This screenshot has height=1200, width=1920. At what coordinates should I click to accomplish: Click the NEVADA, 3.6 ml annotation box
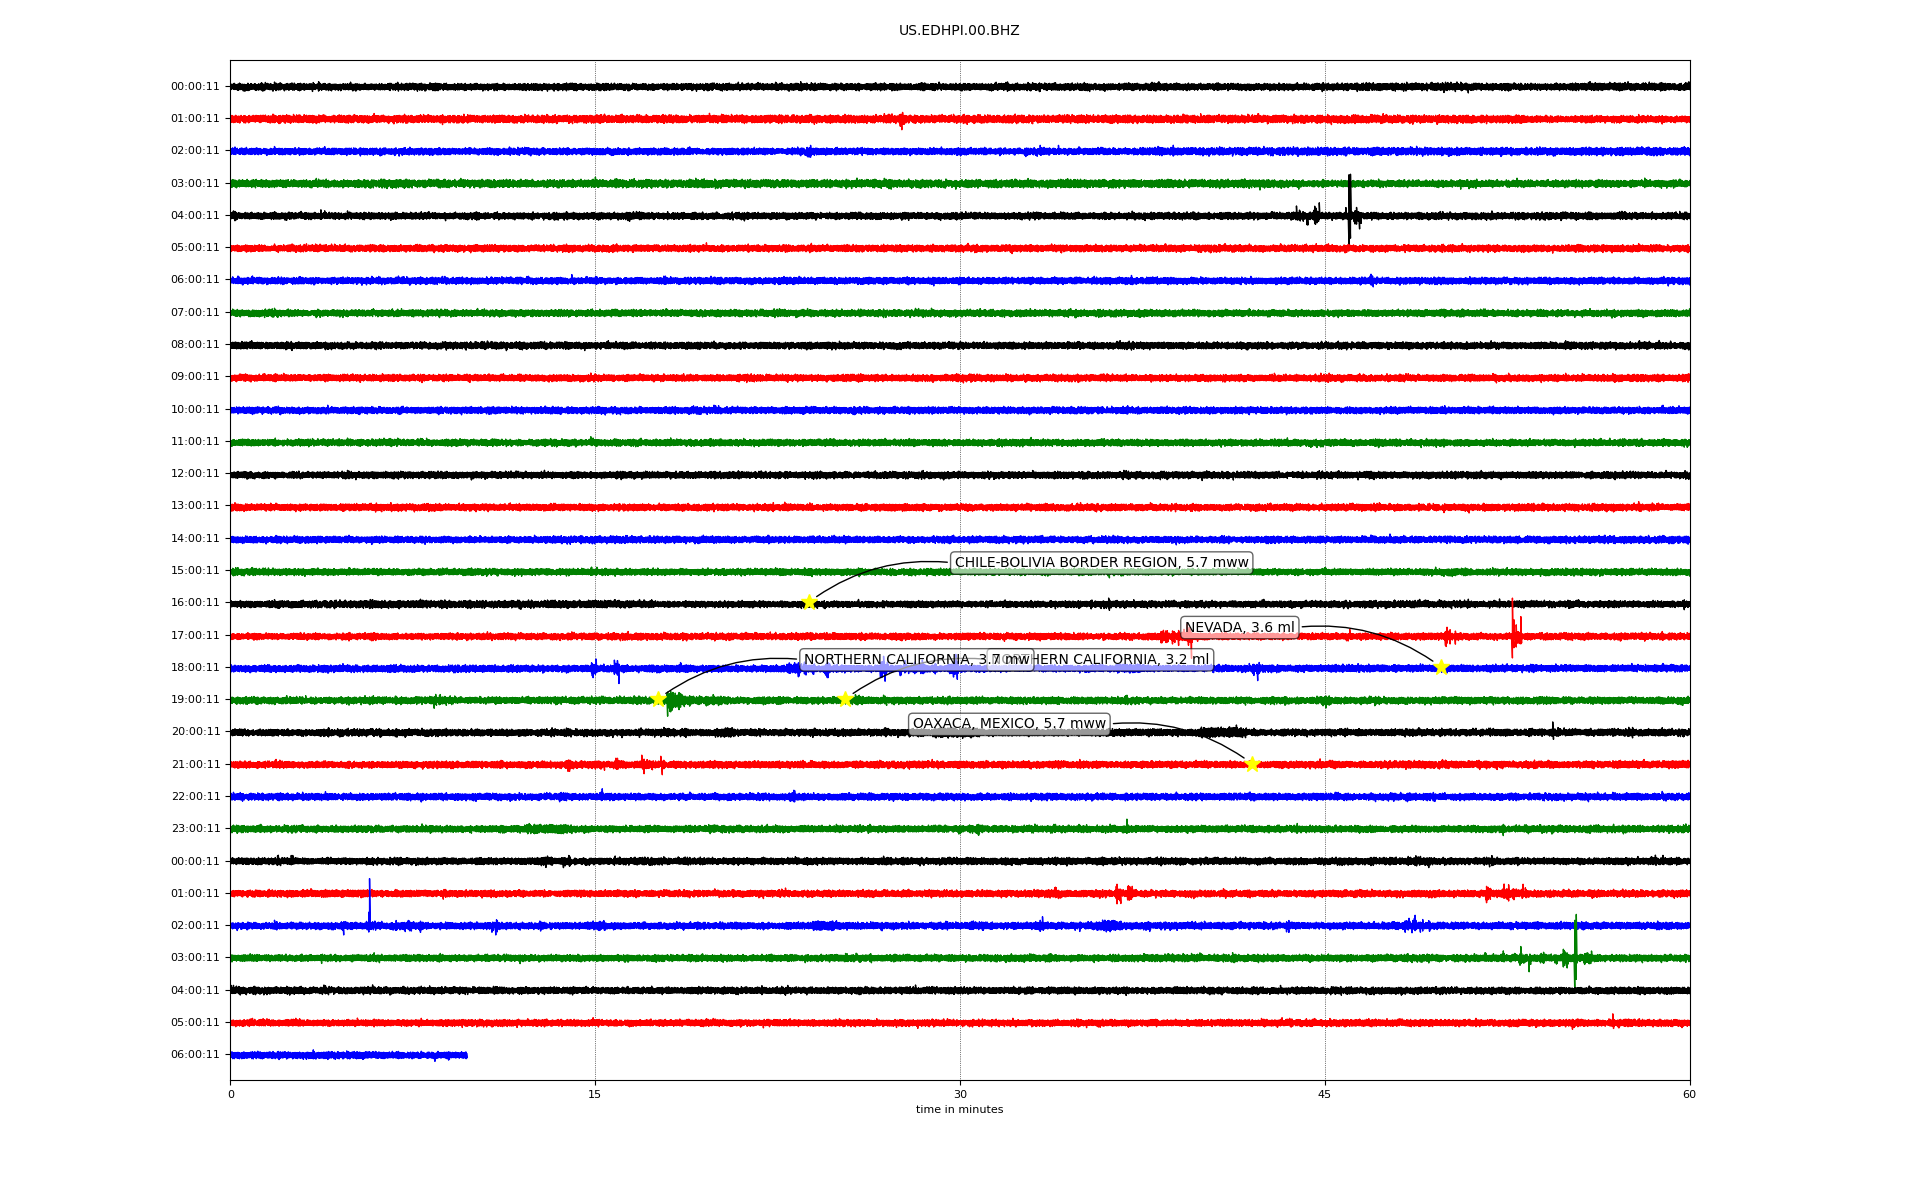pyautogui.click(x=1239, y=628)
